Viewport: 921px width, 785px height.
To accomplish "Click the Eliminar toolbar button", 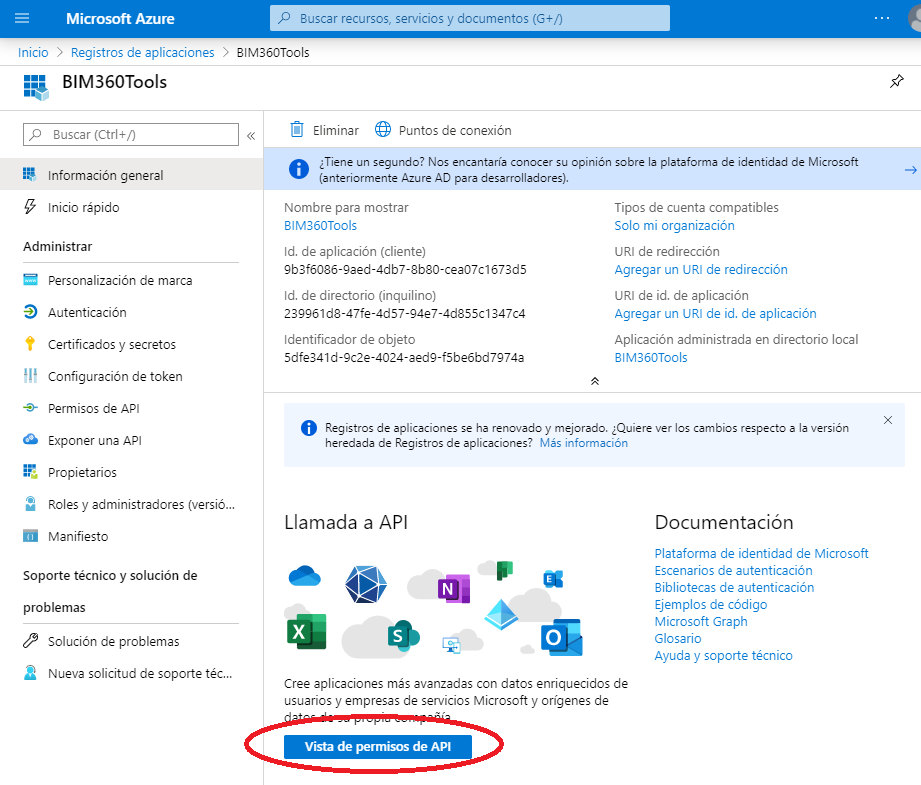I will click(324, 130).
